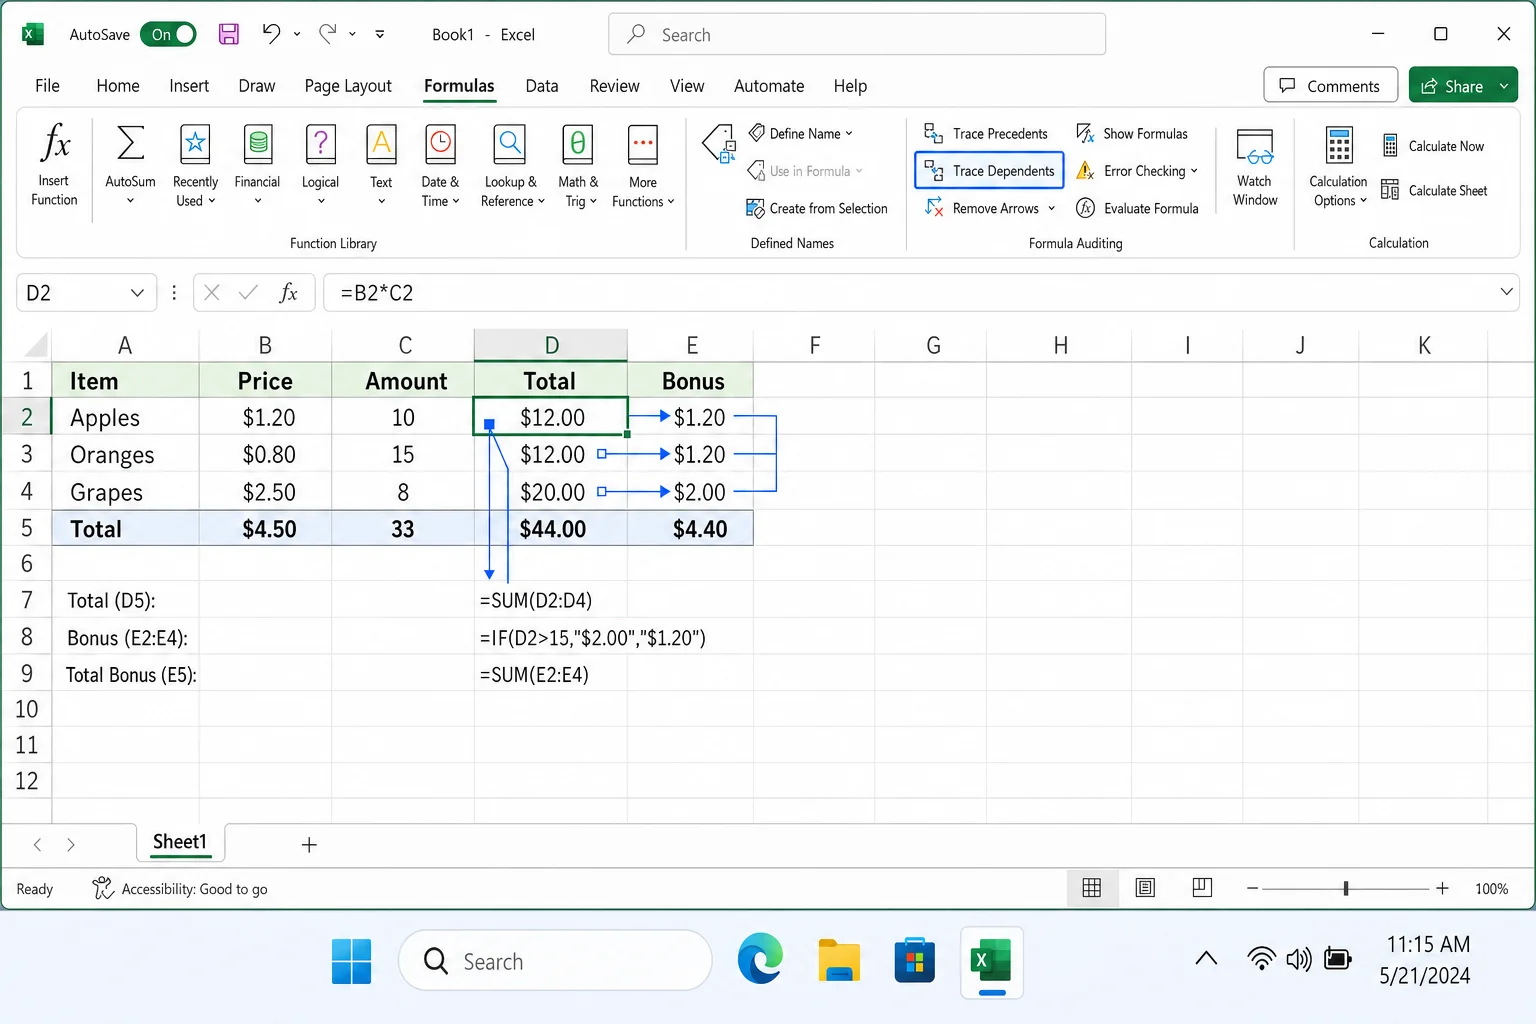Toggle Show Formulas
The height and width of the screenshot is (1024, 1536).
1132,133
